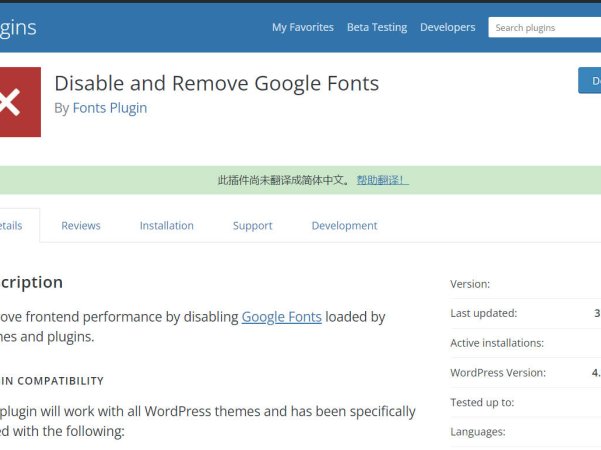The width and height of the screenshot is (601, 450).
Task: Click the 帮助翻译 translation link
Action: [x=382, y=180]
